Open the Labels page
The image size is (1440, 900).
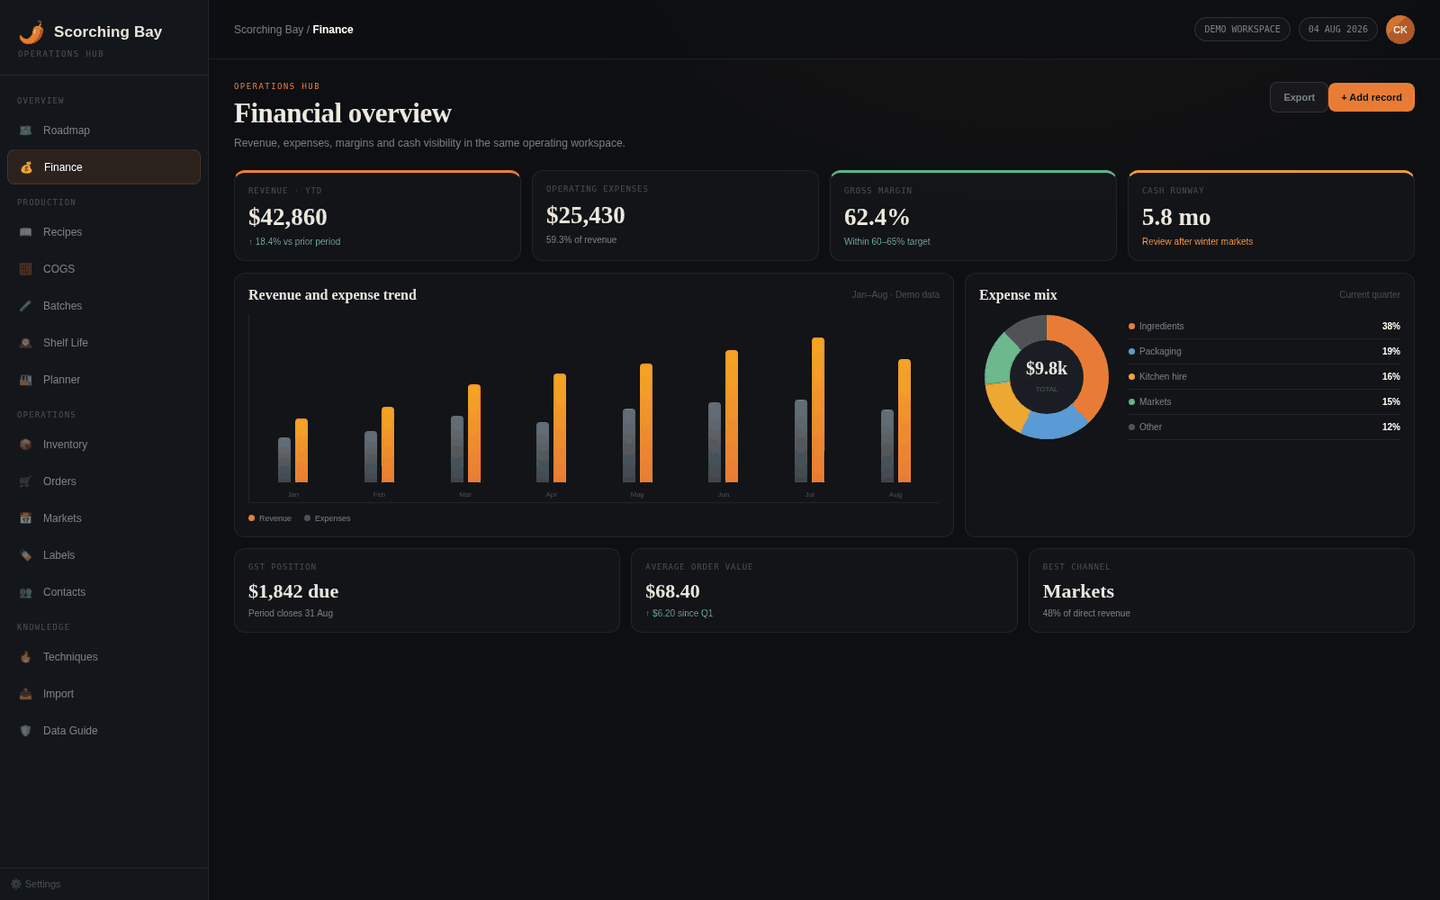pos(104,556)
